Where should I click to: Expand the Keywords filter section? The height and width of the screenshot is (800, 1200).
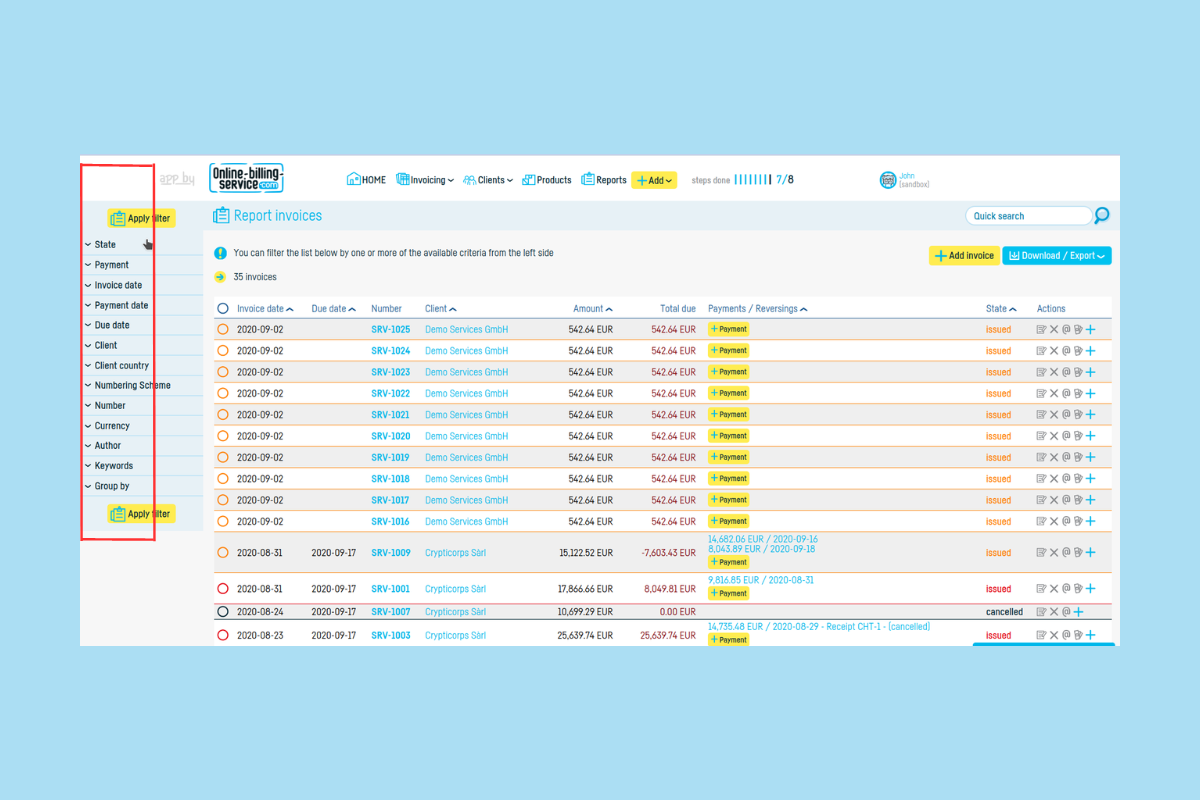click(142, 465)
